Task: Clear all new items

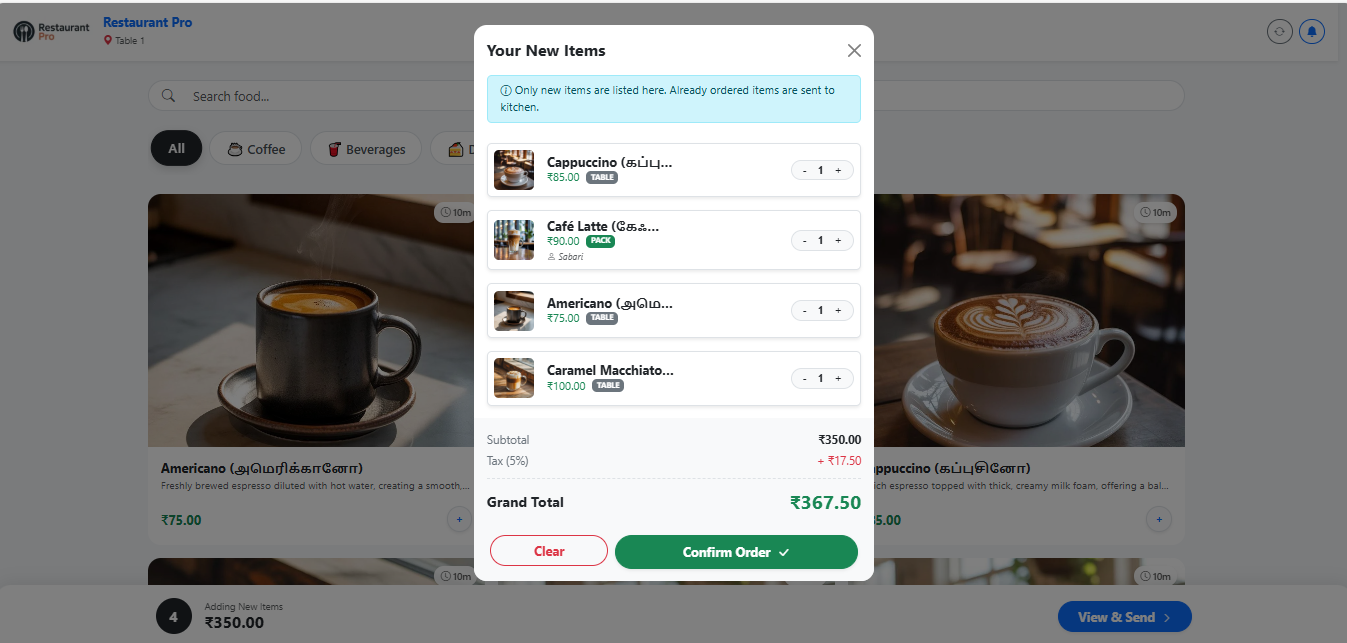Action: point(549,551)
